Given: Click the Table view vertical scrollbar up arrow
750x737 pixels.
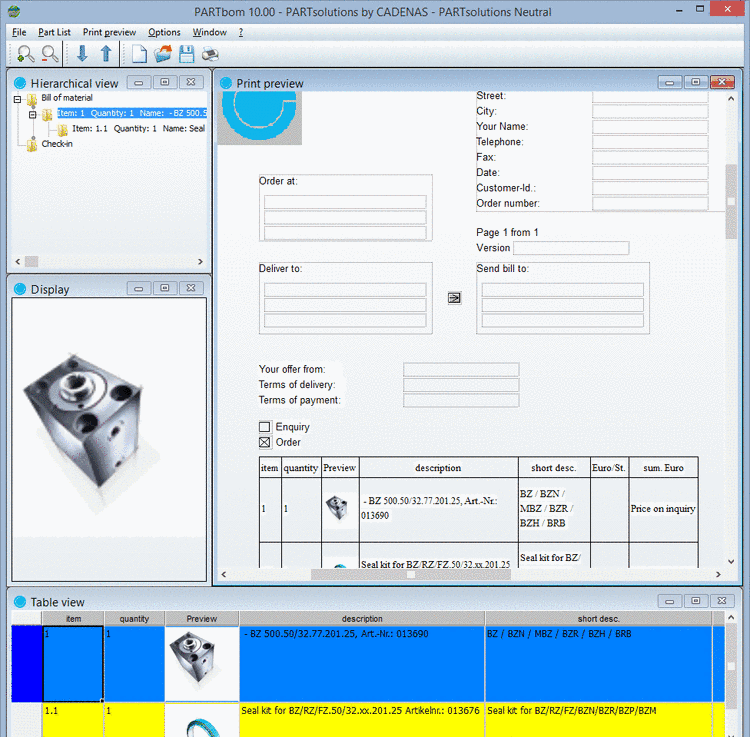Looking at the screenshot, I should tap(731, 617).
